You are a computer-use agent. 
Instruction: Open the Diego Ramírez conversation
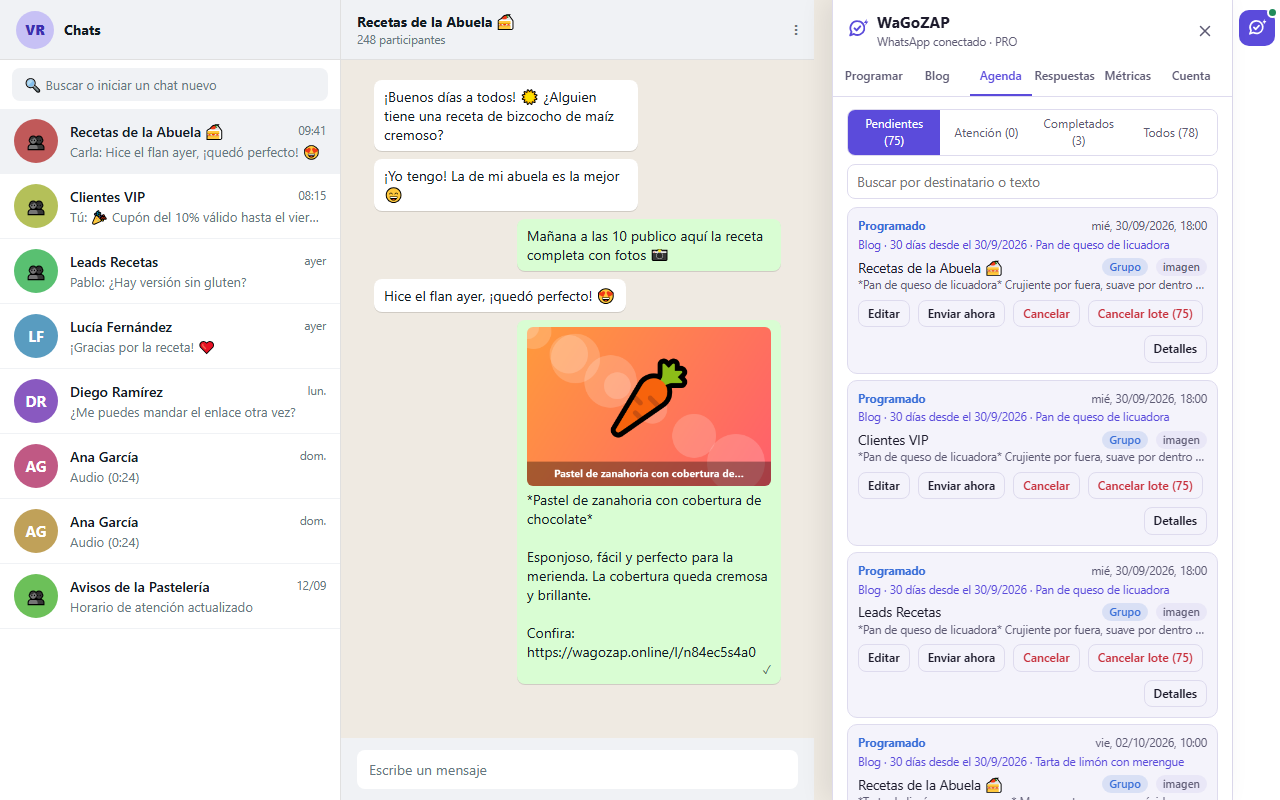[x=170, y=401]
